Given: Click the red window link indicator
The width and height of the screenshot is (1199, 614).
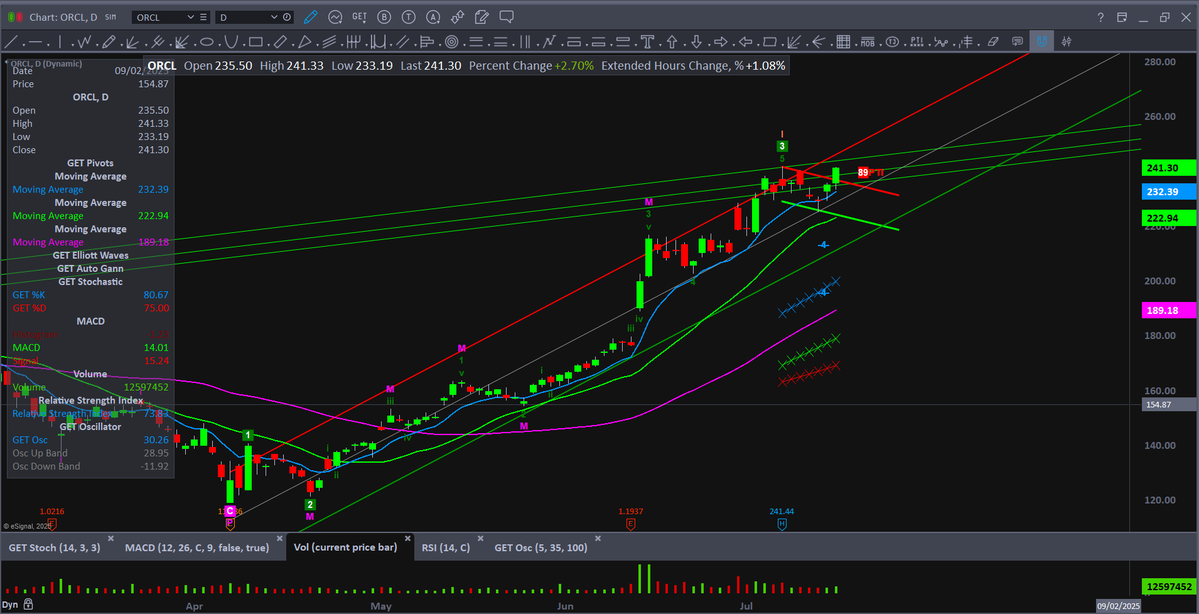Looking at the screenshot, I should click(x=19, y=17).
